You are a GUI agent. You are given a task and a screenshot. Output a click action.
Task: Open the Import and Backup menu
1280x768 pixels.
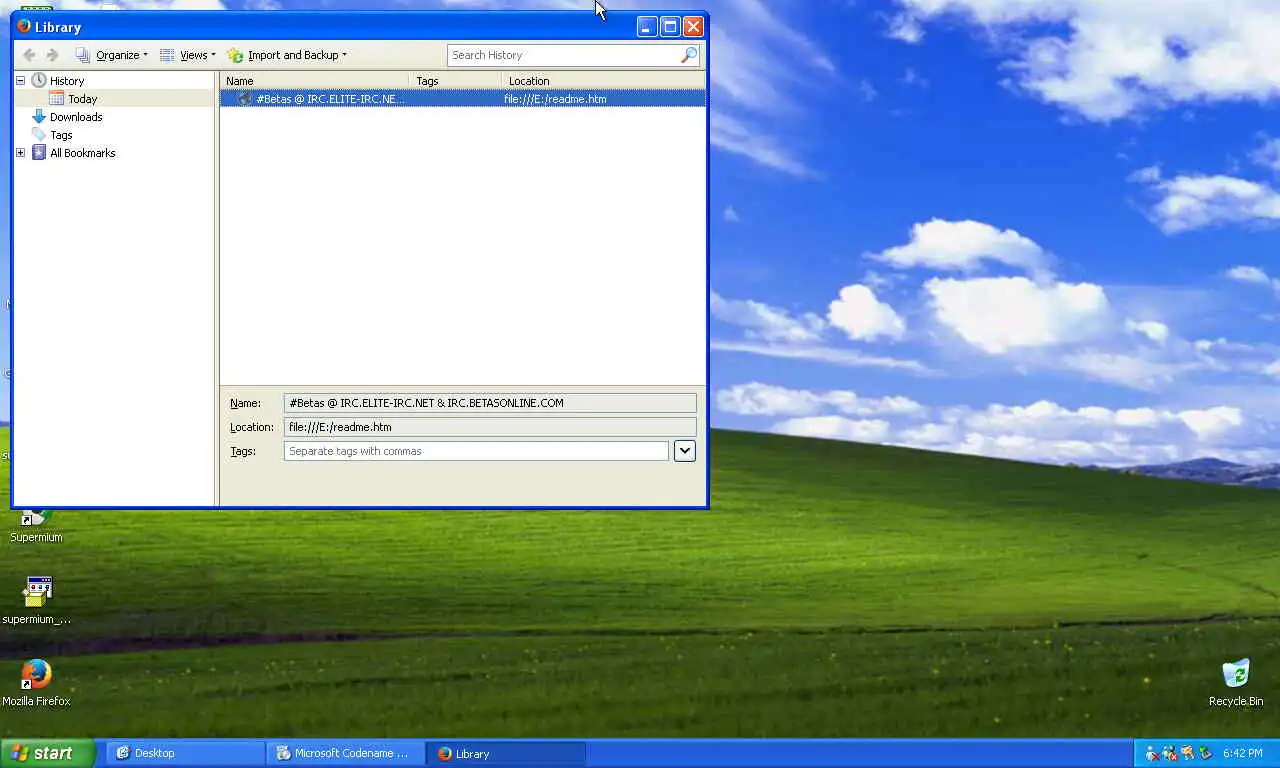click(287, 55)
